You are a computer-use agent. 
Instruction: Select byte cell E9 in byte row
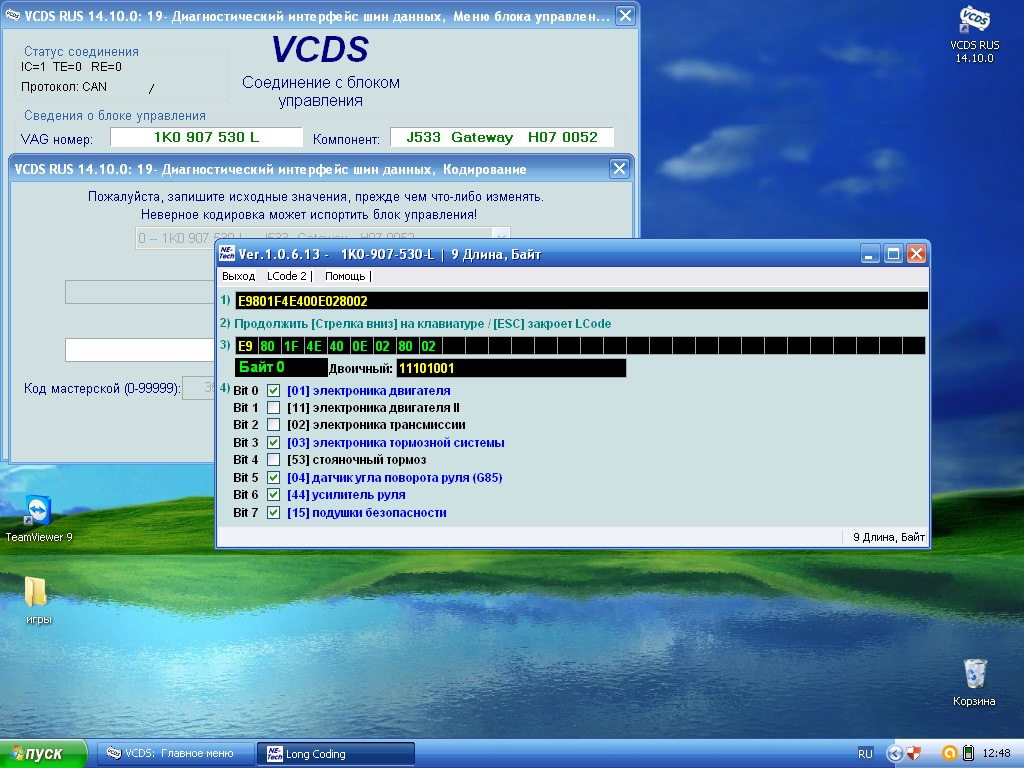[246, 346]
